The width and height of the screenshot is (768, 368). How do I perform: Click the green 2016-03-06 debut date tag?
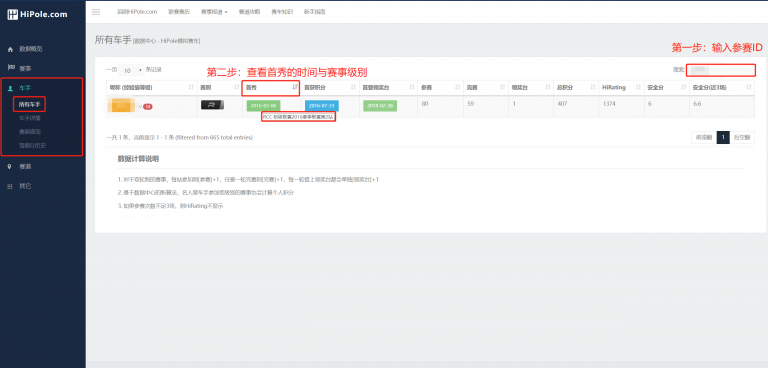pyautogui.click(x=263, y=106)
